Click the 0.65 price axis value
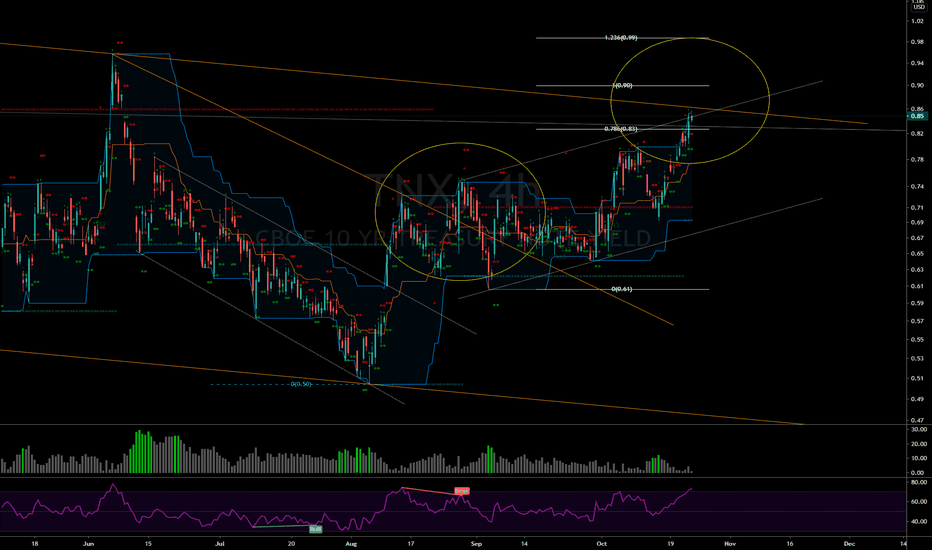The image size is (932, 550). 917,253
